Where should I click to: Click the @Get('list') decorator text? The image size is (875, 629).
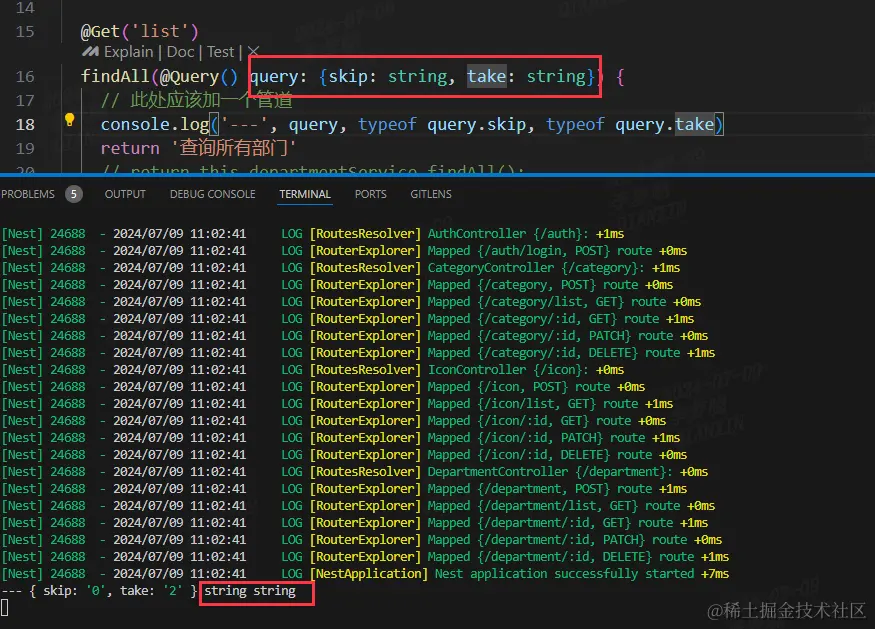point(140,32)
